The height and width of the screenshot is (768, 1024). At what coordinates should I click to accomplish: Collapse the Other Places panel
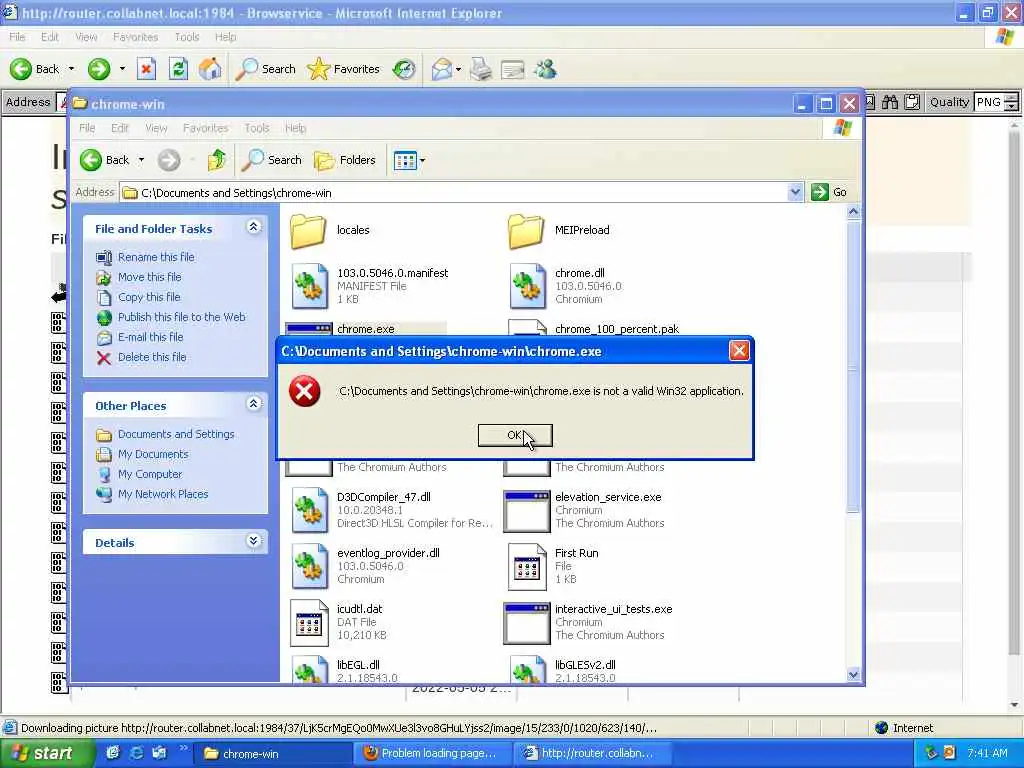[x=253, y=404]
